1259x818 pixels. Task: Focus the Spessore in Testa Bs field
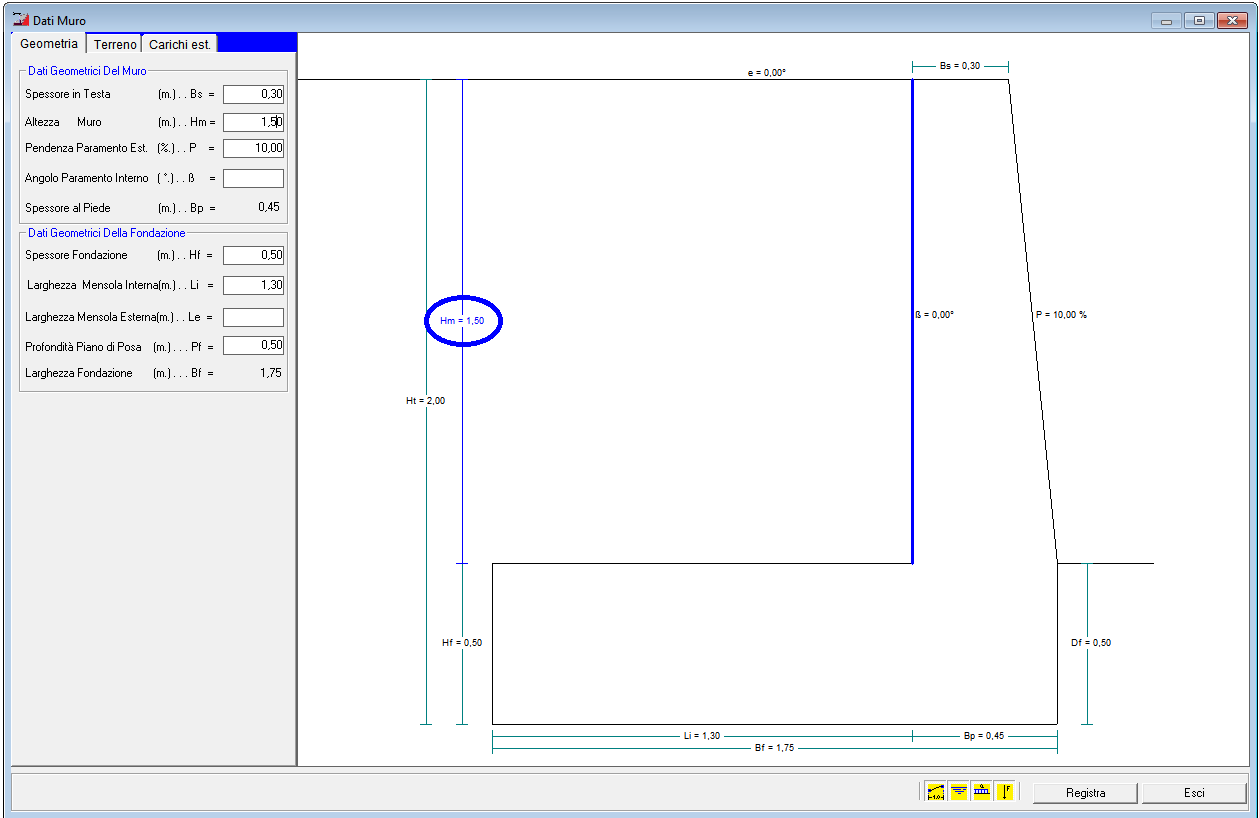[x=254, y=94]
